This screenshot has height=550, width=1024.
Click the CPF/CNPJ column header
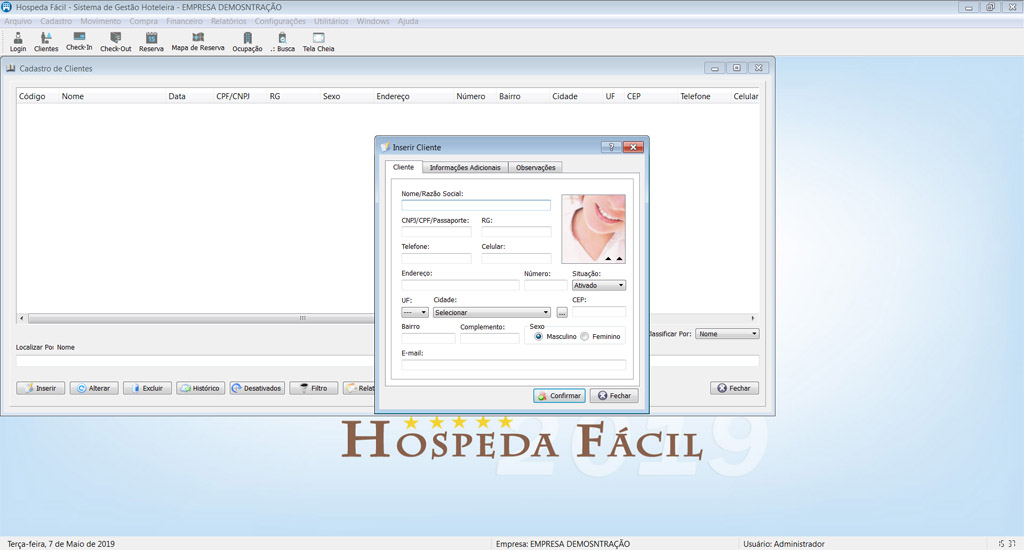coord(233,96)
